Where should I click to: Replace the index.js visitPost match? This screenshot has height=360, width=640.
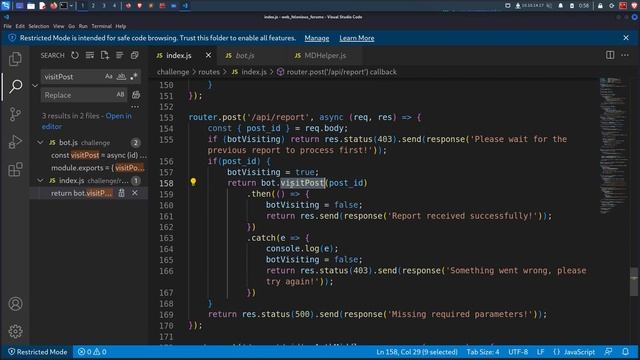coord(121,193)
